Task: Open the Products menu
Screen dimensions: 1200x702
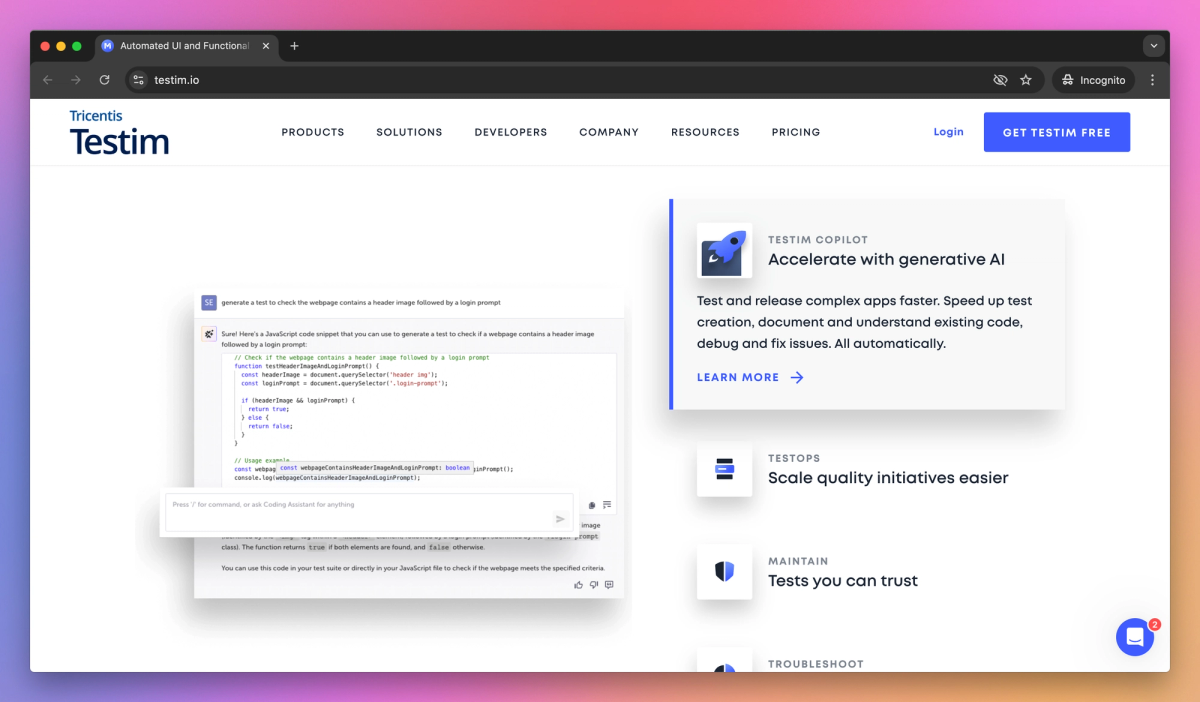Action: (313, 132)
